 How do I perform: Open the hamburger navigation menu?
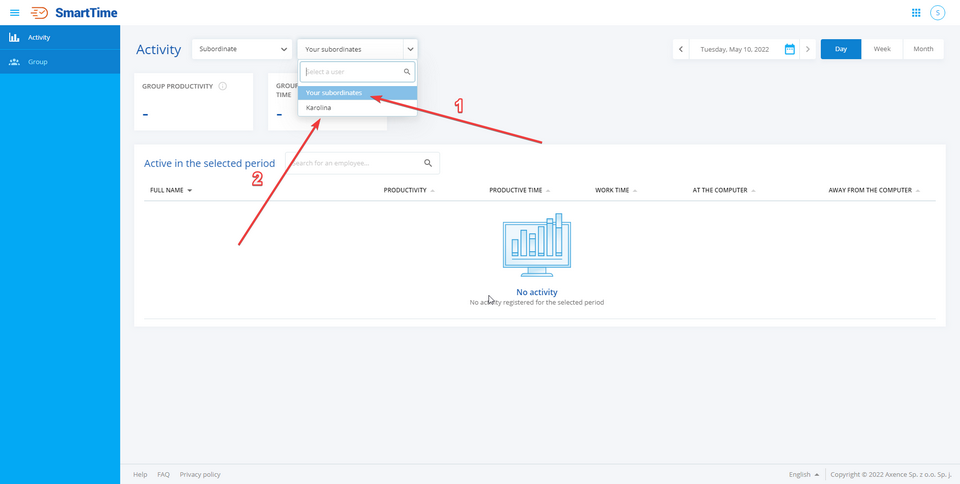pyautogui.click(x=14, y=13)
